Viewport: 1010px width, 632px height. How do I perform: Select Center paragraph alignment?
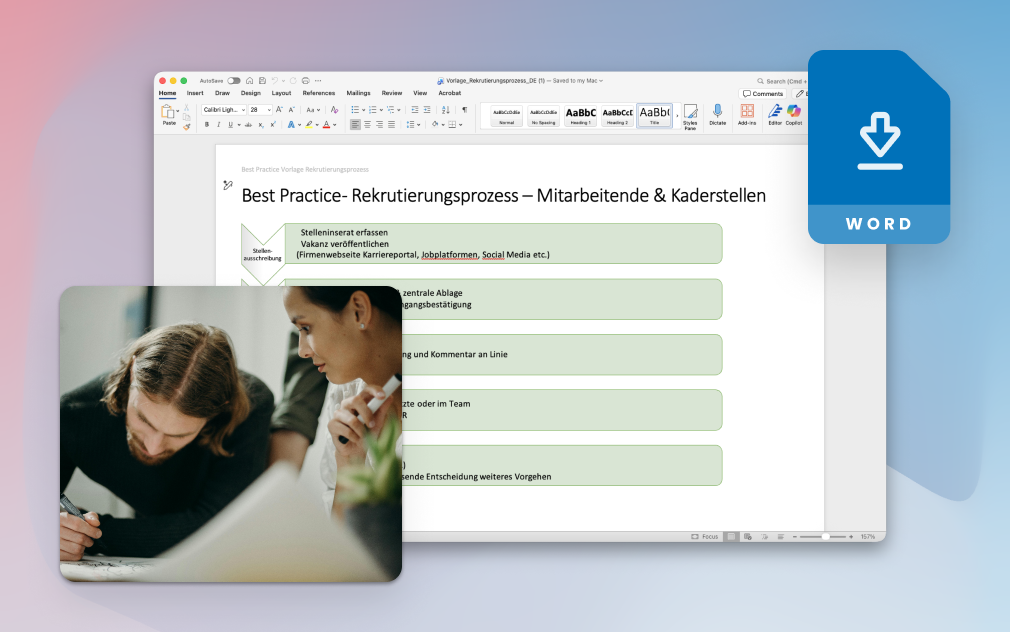click(367, 125)
